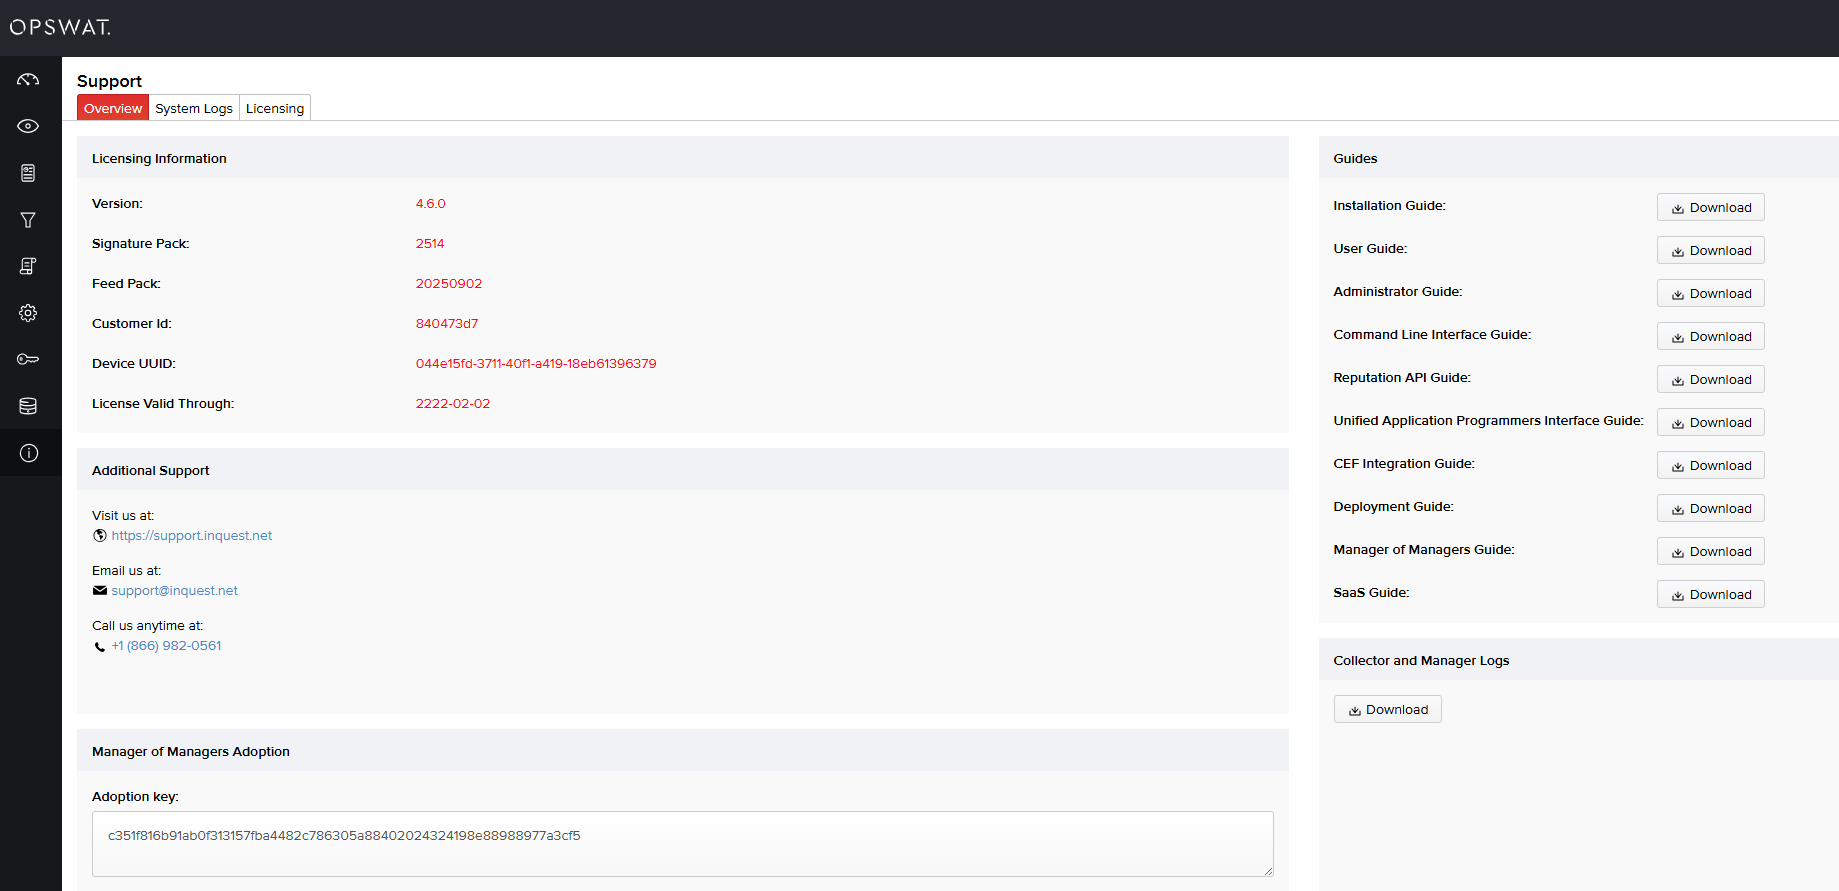This screenshot has width=1839, height=891.
Task: Download the Installation Guide
Action: coord(1710,207)
